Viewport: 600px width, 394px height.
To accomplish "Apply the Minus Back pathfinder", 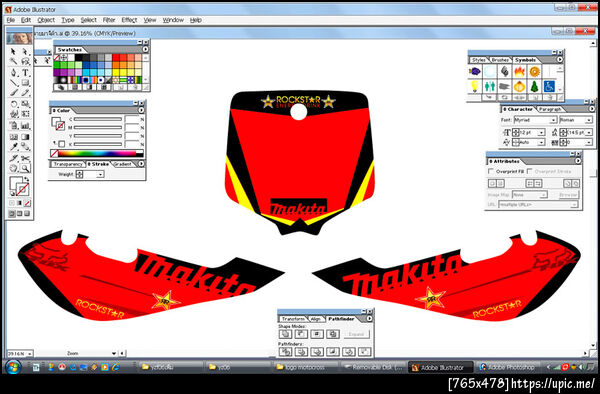I will coord(364,352).
